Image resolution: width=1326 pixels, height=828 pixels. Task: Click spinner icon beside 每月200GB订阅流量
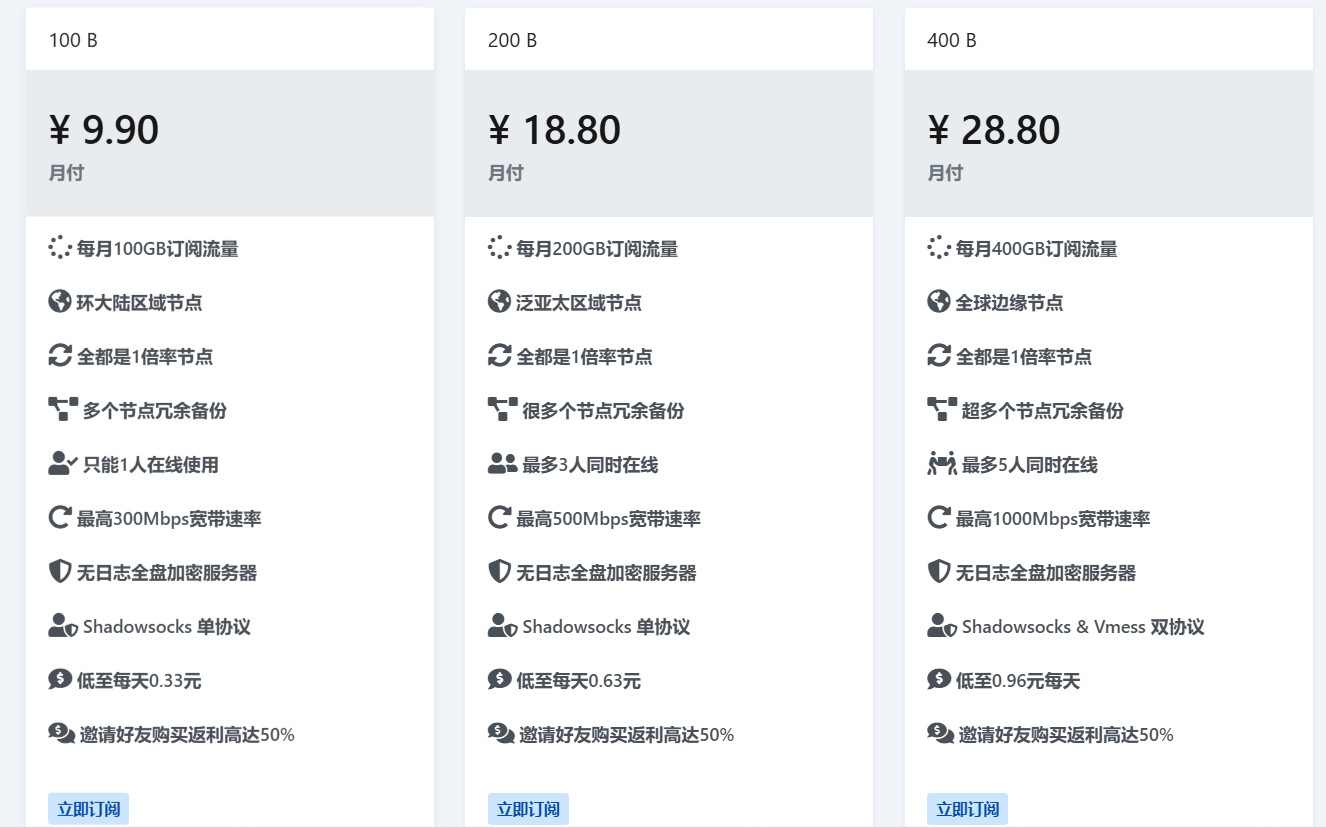point(499,248)
